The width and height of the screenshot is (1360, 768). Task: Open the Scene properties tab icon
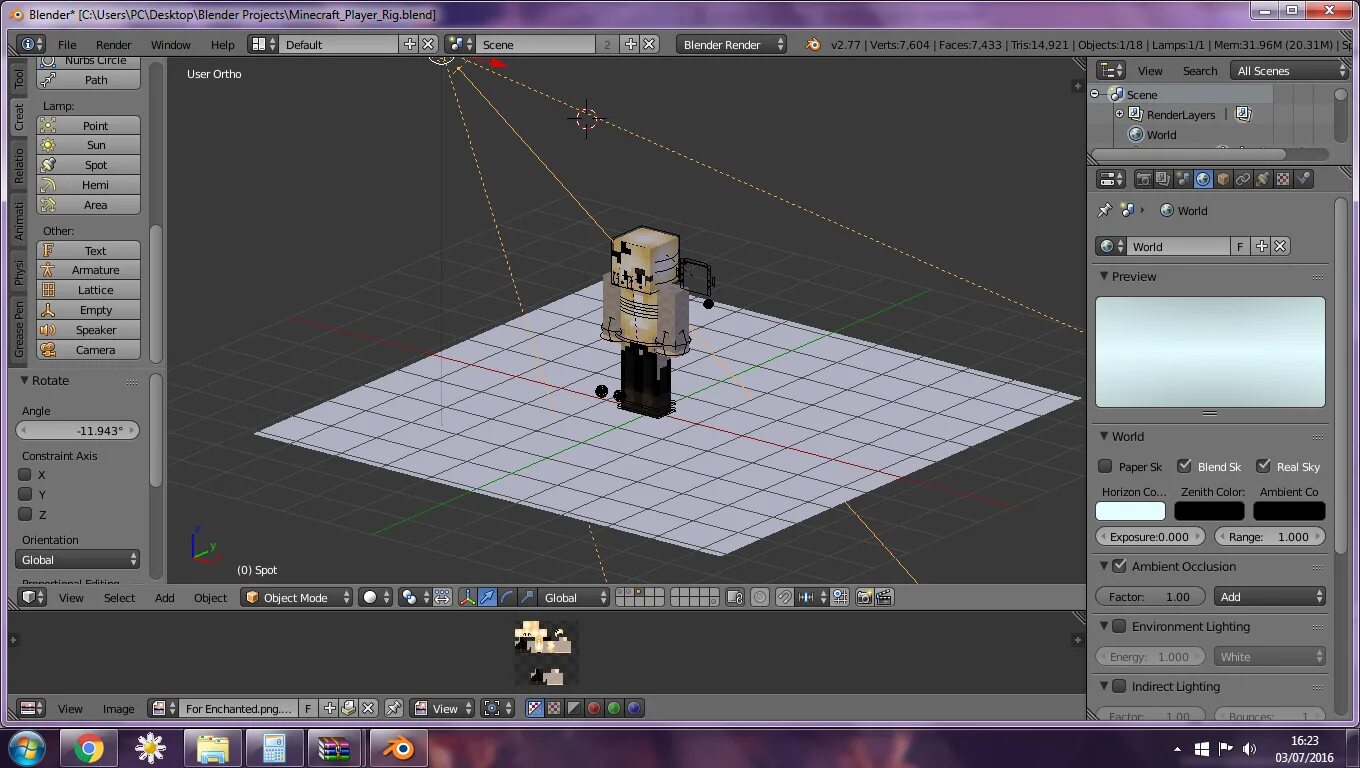[x=1183, y=179]
